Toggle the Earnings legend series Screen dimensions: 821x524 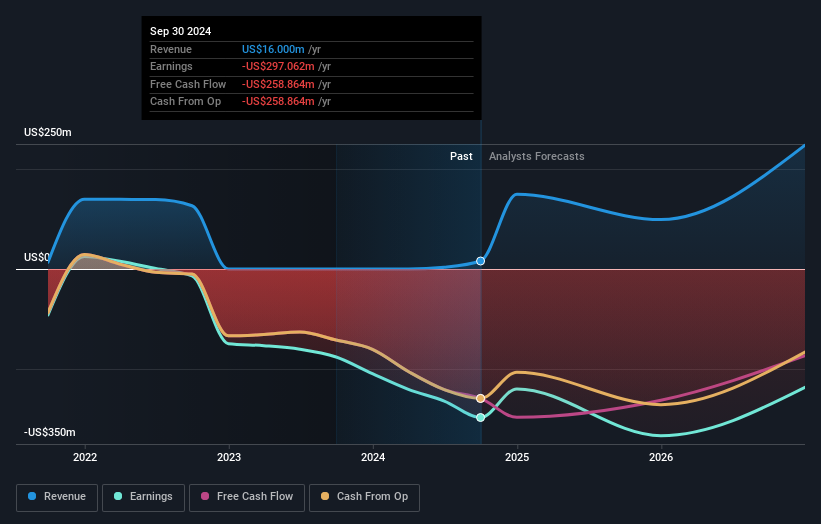tap(143, 497)
